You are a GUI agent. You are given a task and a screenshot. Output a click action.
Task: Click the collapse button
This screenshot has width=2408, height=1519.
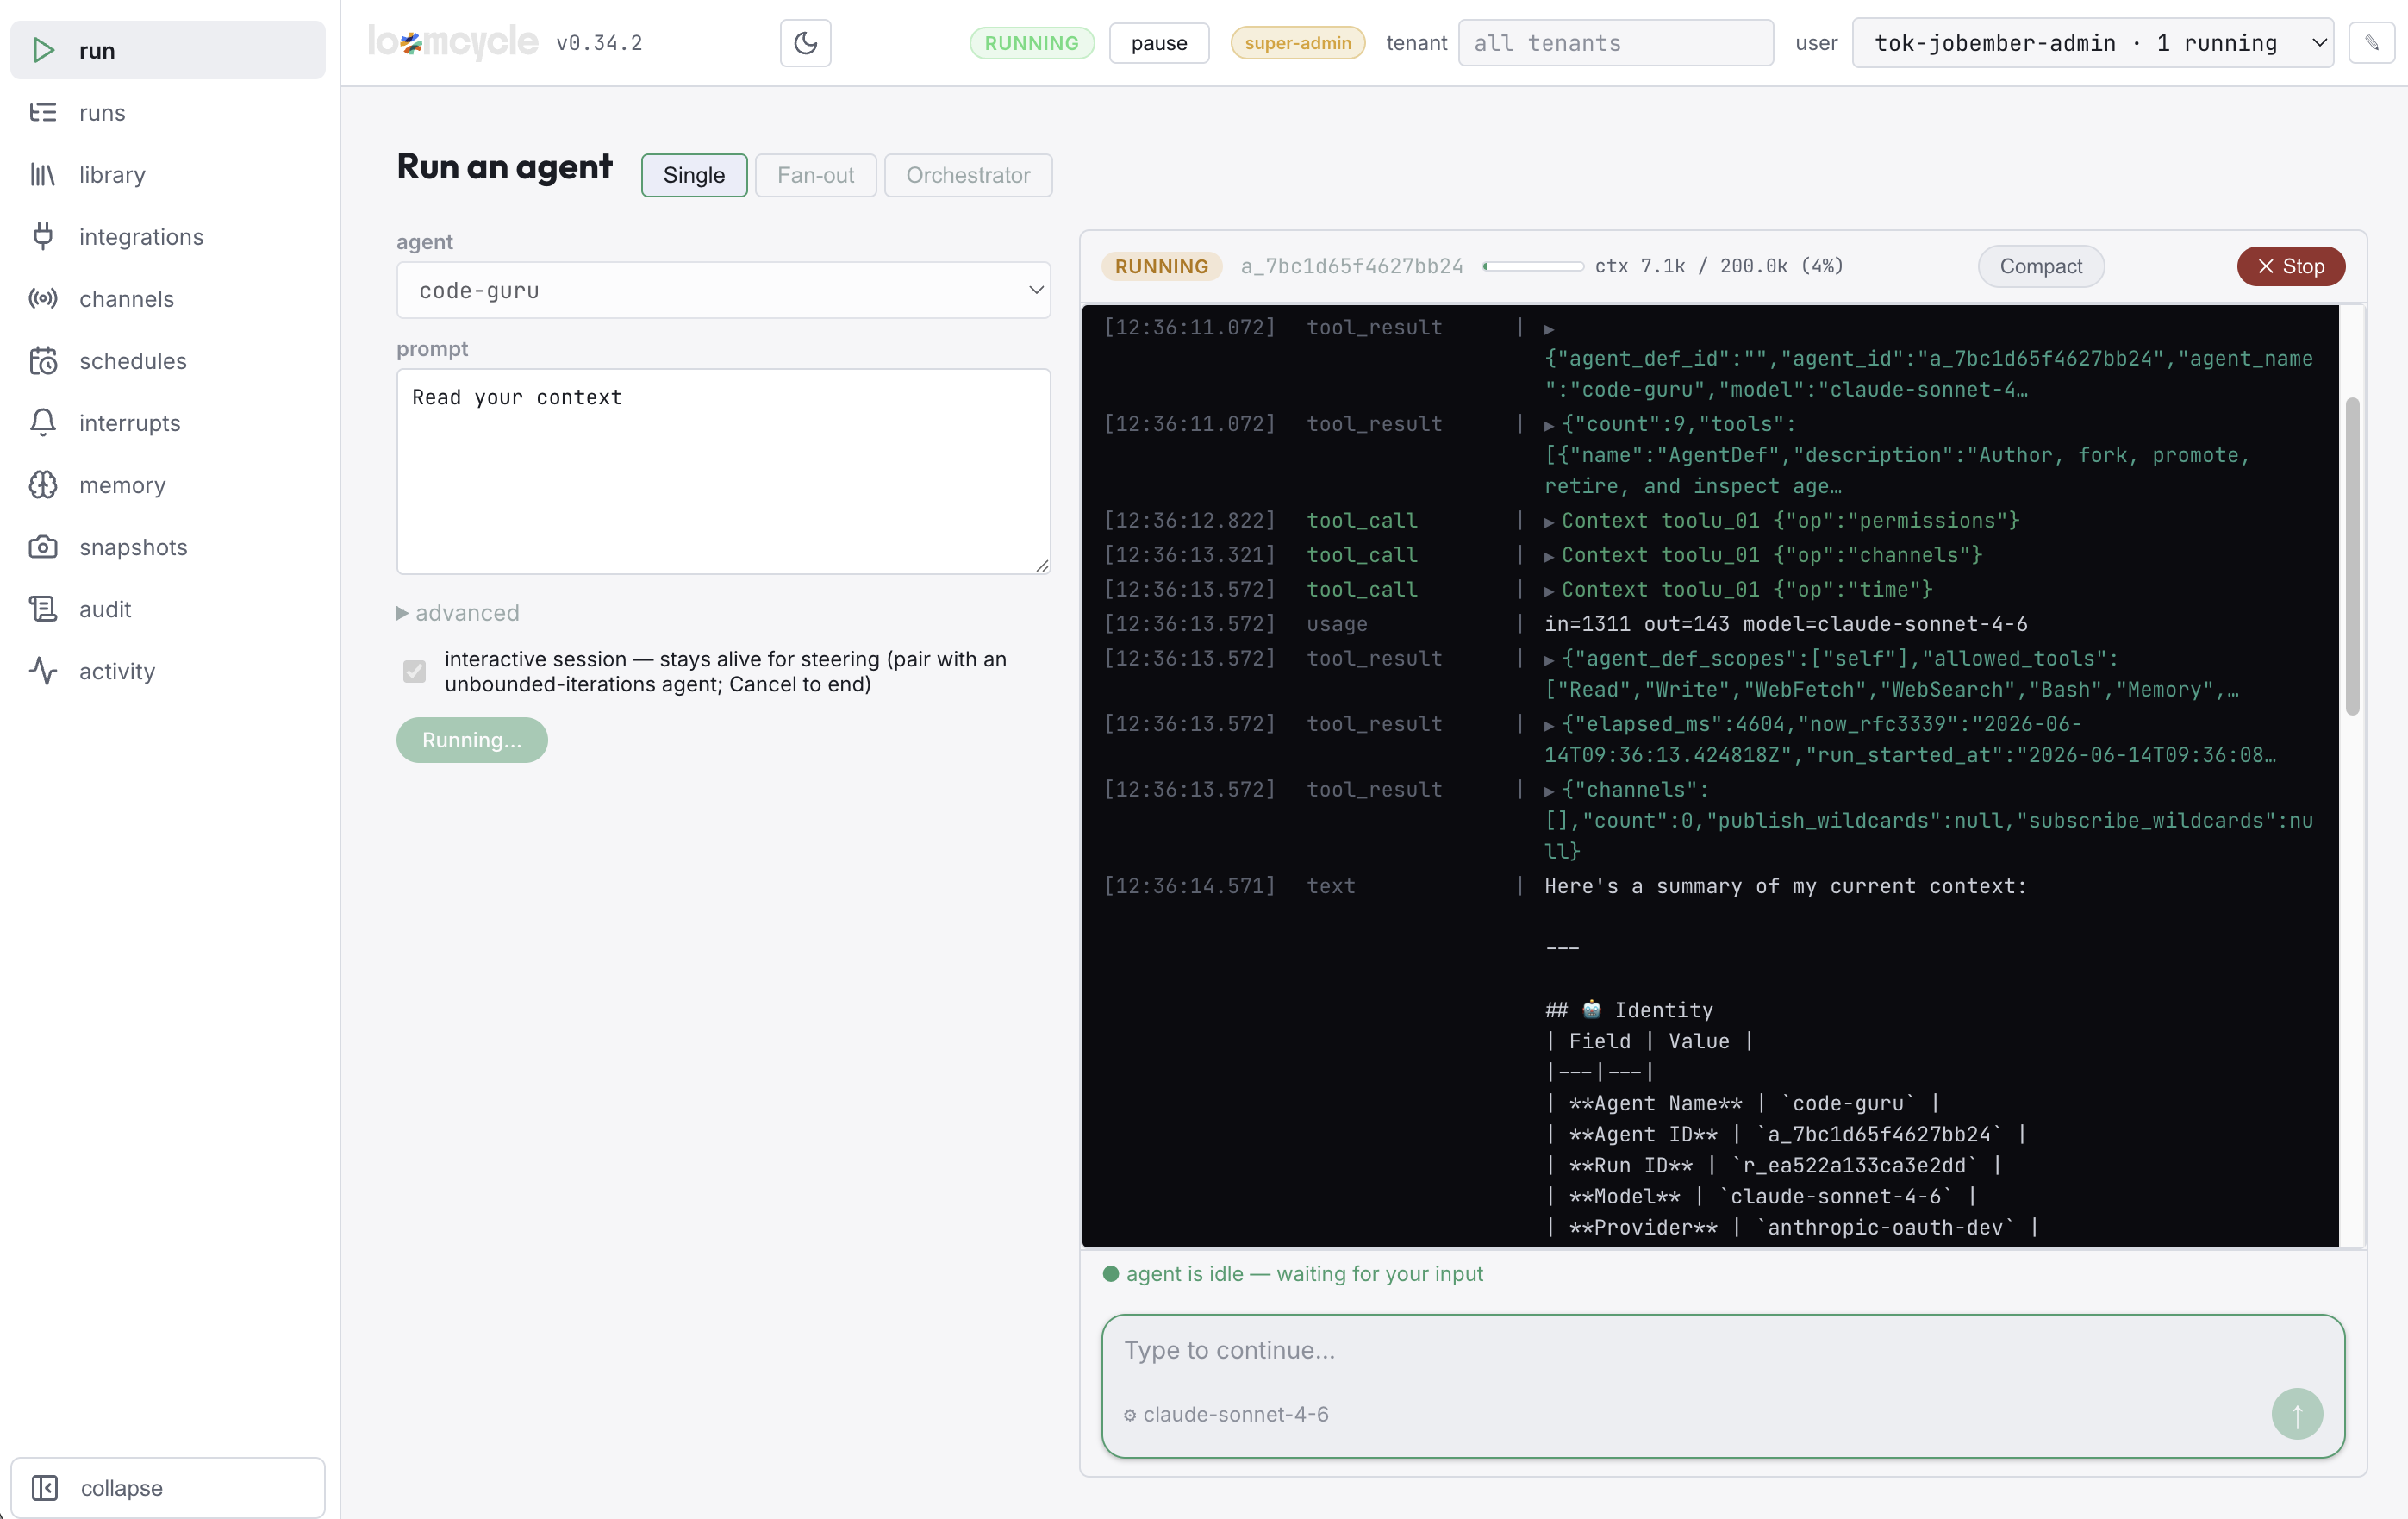(x=167, y=1487)
